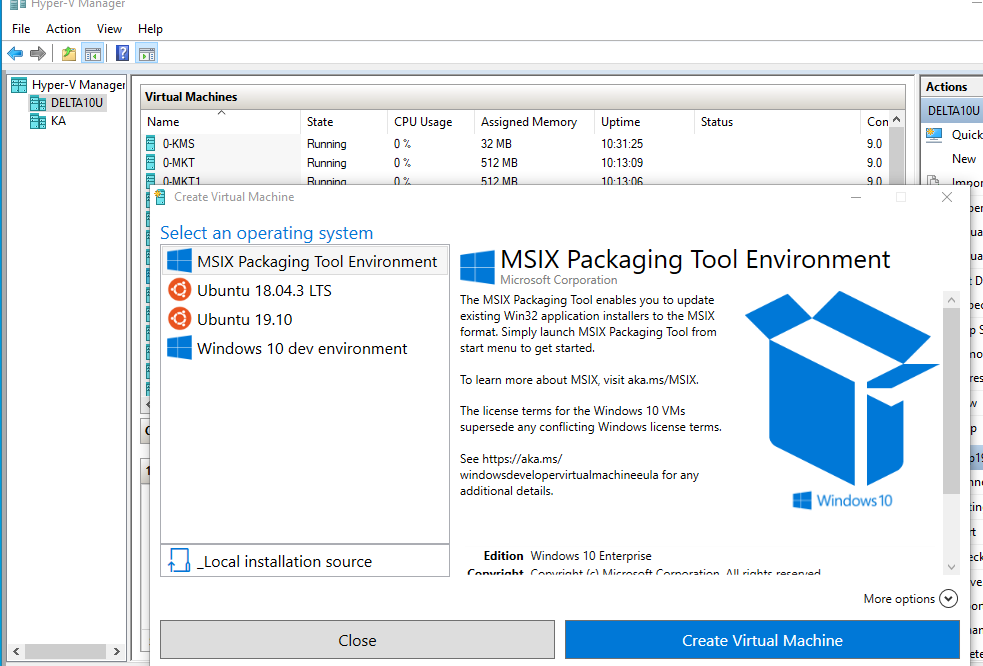Click the 0-KMS virtual machine icon
Image resolution: width=983 pixels, height=666 pixels.
[150, 144]
